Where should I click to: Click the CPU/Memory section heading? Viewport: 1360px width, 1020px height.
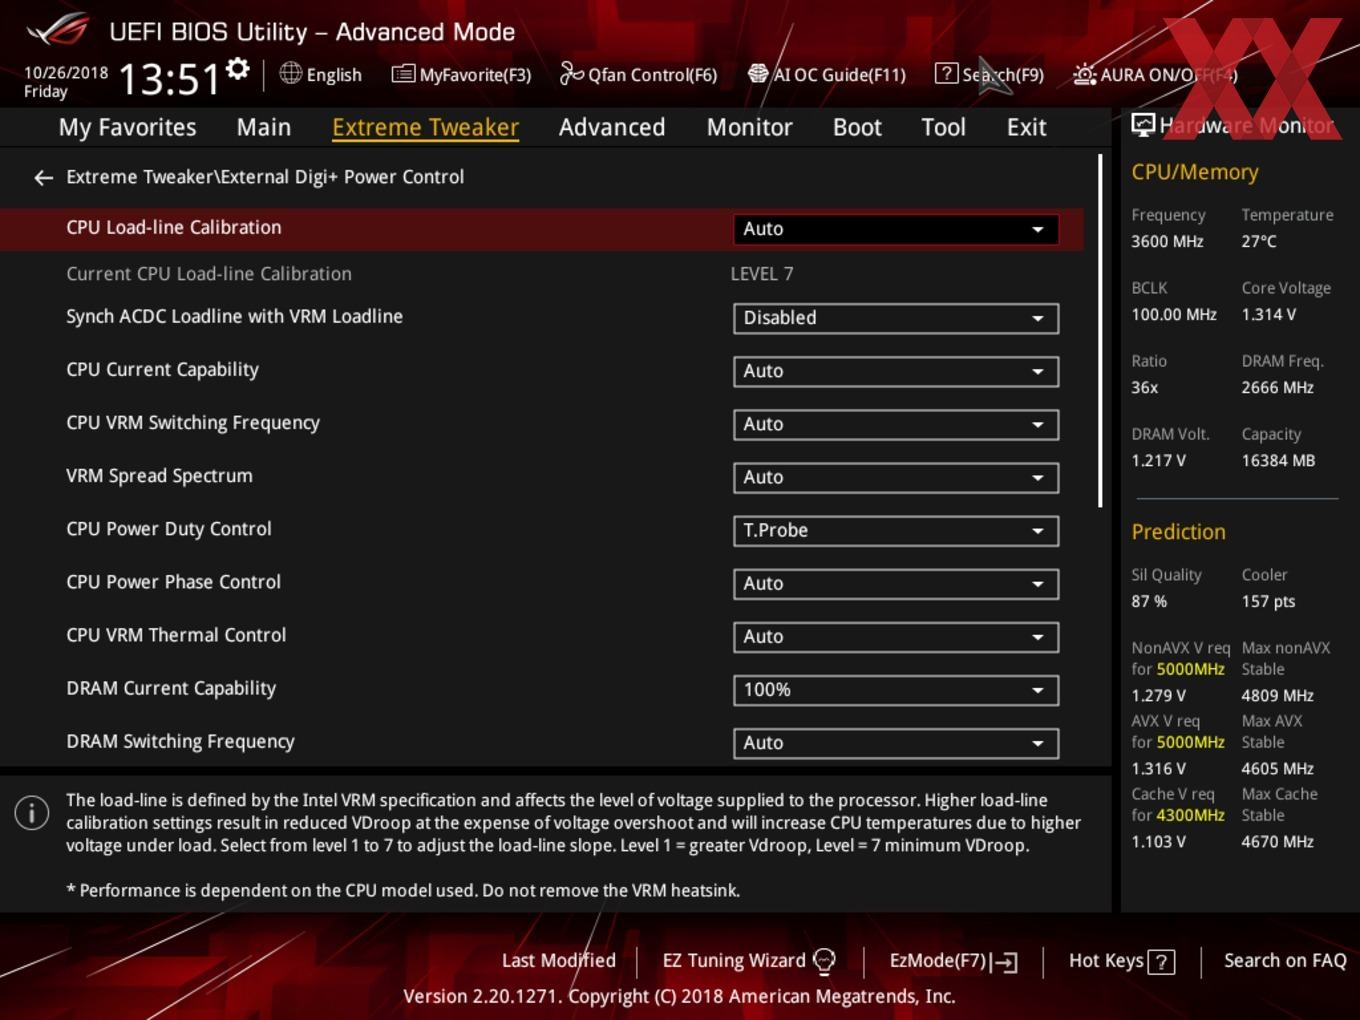pyautogui.click(x=1195, y=172)
